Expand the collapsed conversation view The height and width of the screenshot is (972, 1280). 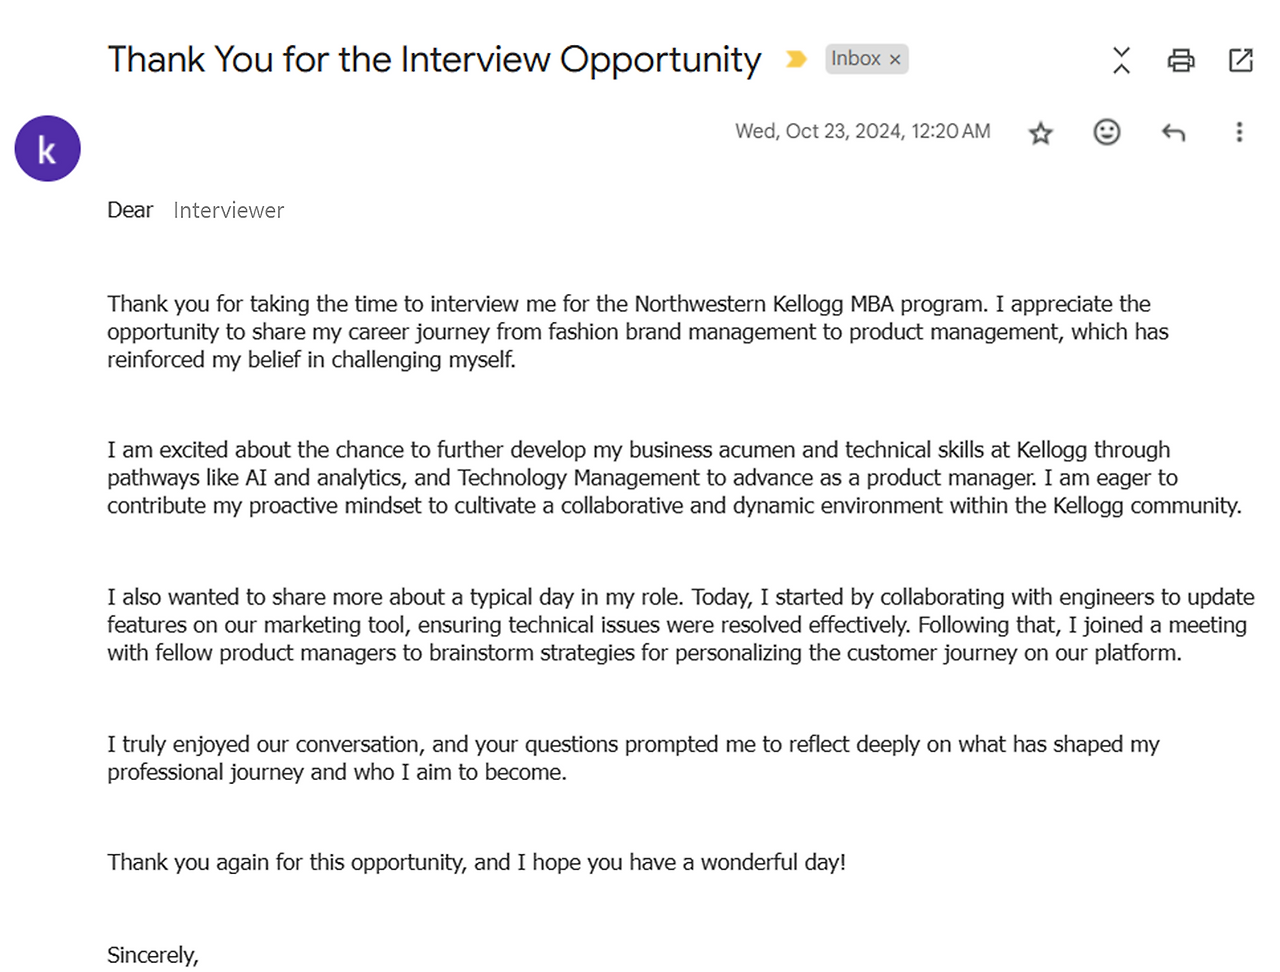click(x=1121, y=60)
